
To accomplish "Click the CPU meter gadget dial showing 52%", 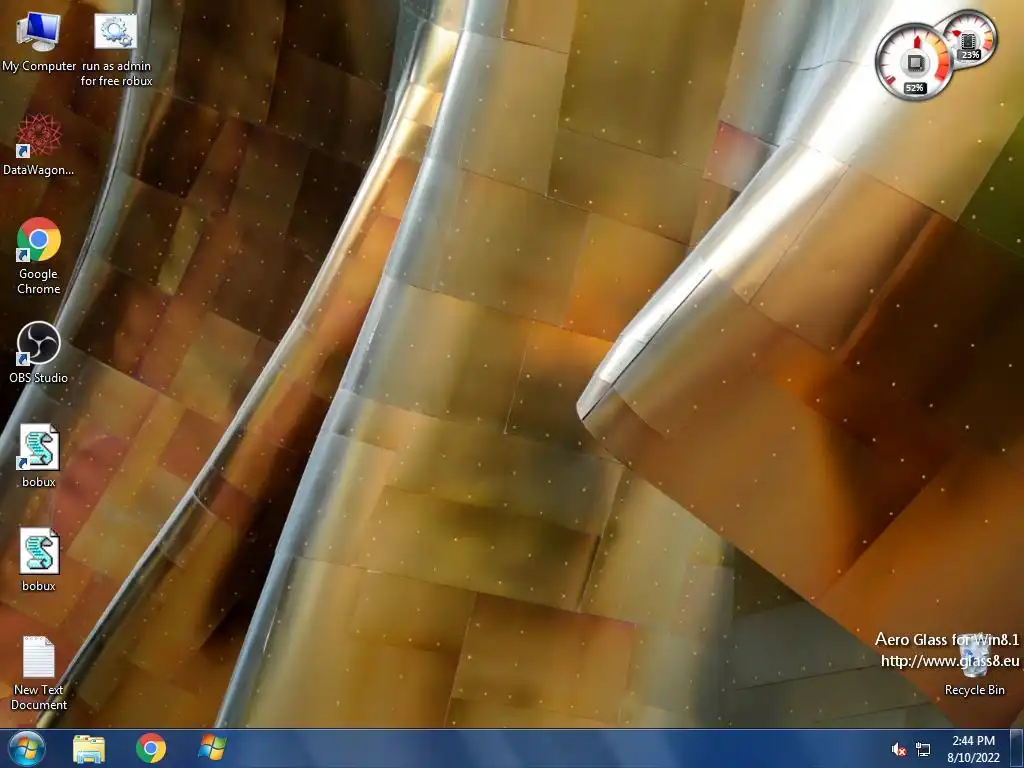I will tap(914, 62).
